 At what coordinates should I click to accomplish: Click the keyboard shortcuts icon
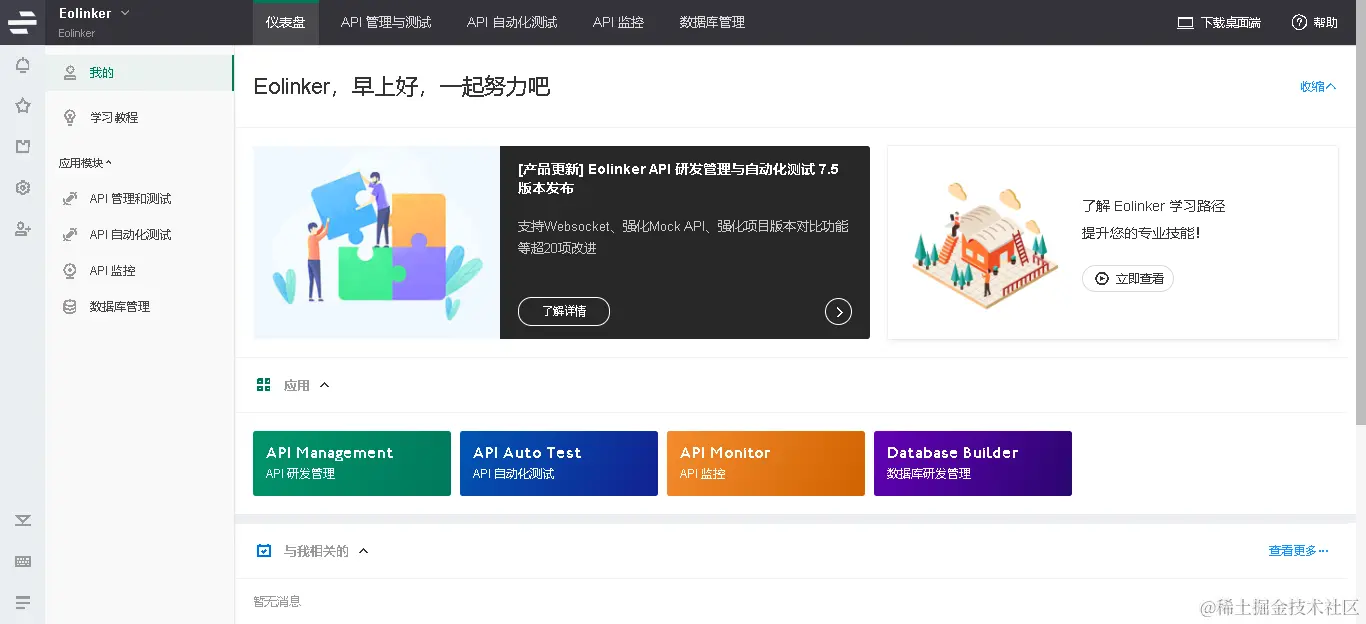(x=23, y=562)
